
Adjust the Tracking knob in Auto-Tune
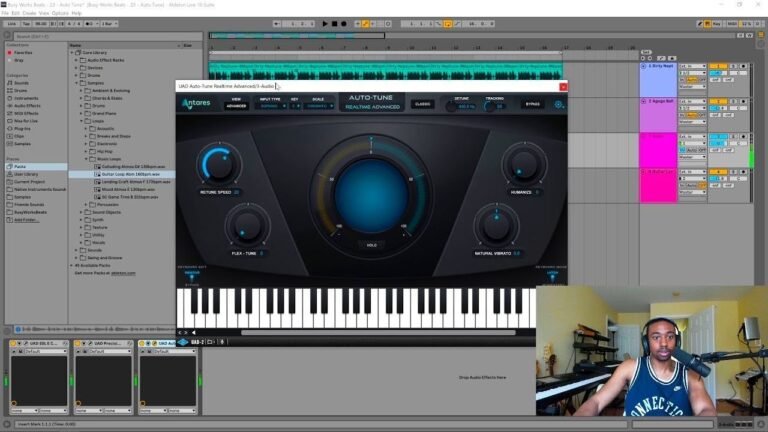pyautogui.click(x=489, y=106)
